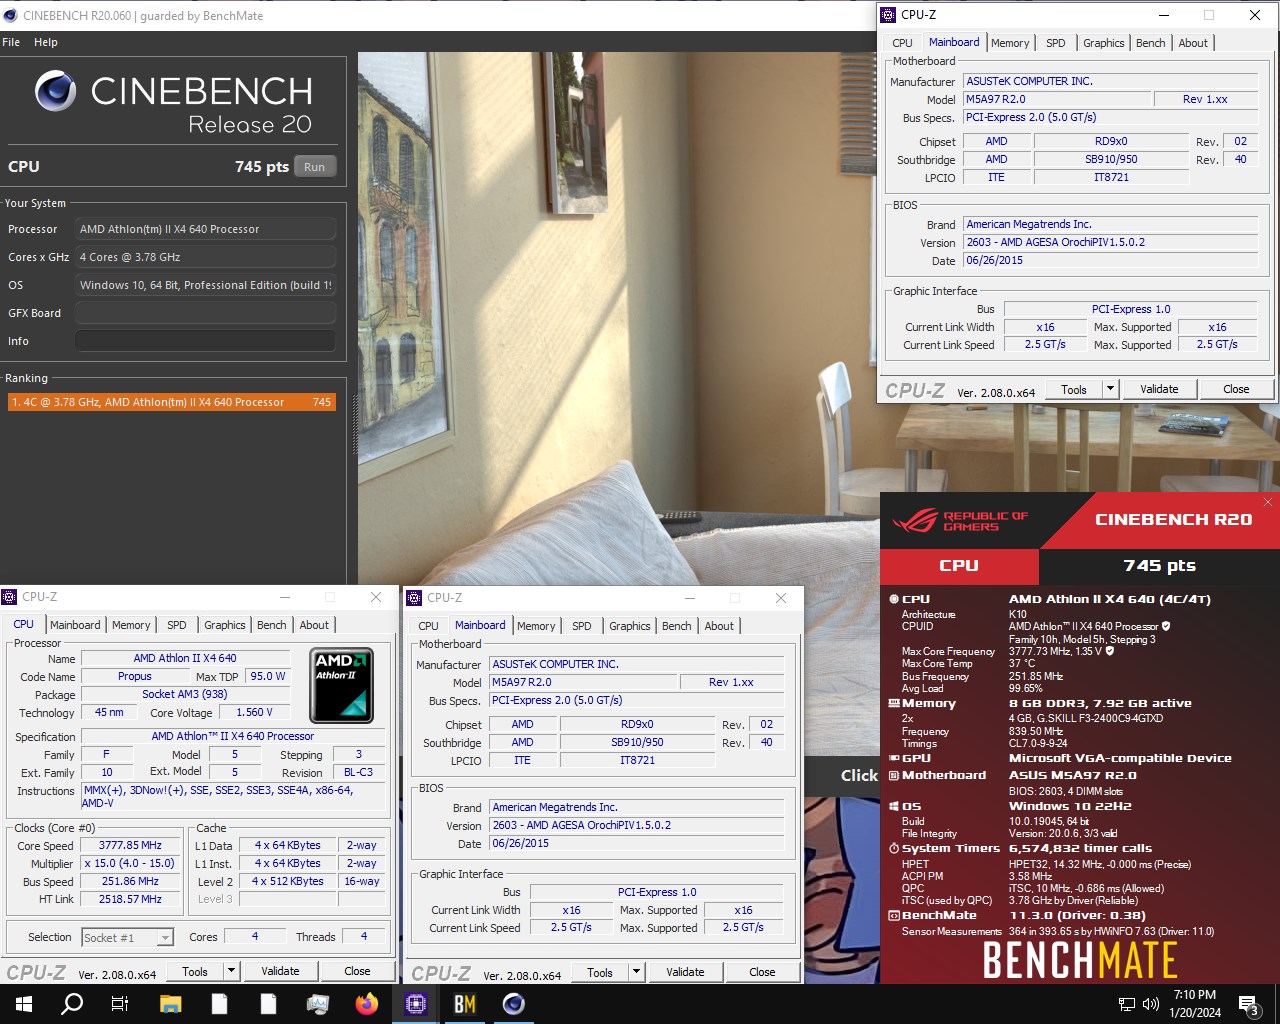Click the first blank document icon on taskbar
Image resolution: width=1280 pixels, height=1024 pixels.
pyautogui.click(x=219, y=1003)
